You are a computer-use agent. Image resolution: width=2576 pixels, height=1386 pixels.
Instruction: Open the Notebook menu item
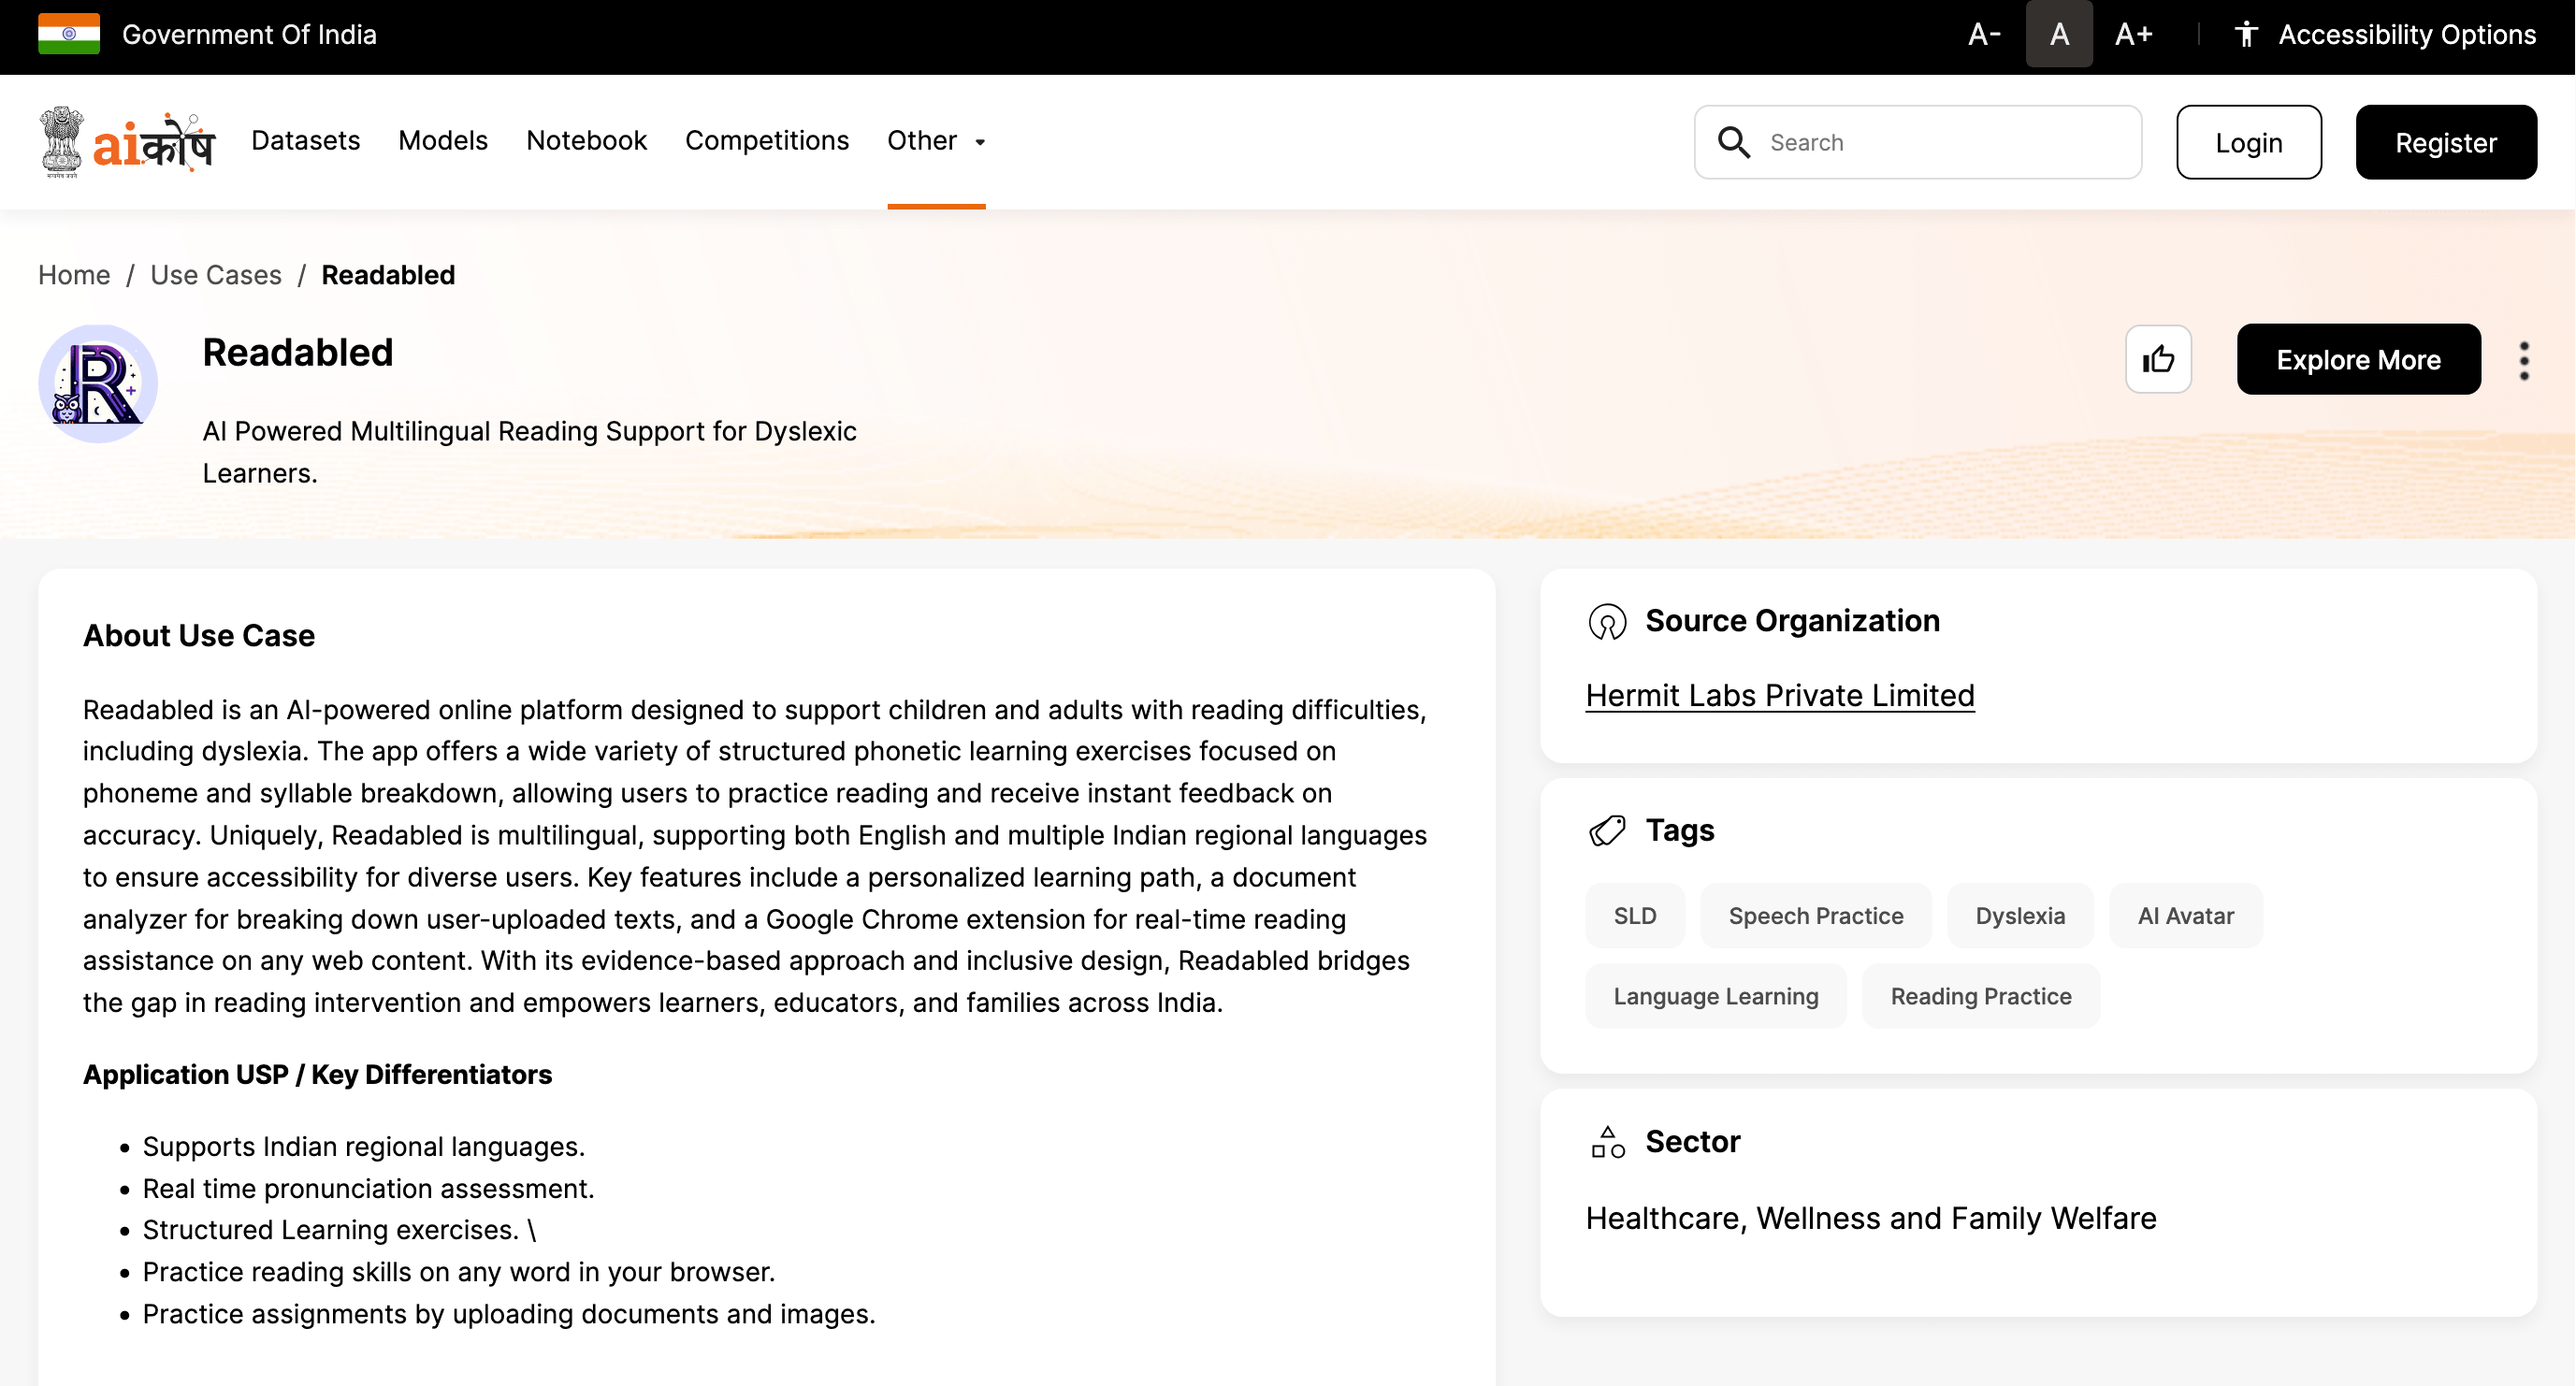click(x=587, y=141)
